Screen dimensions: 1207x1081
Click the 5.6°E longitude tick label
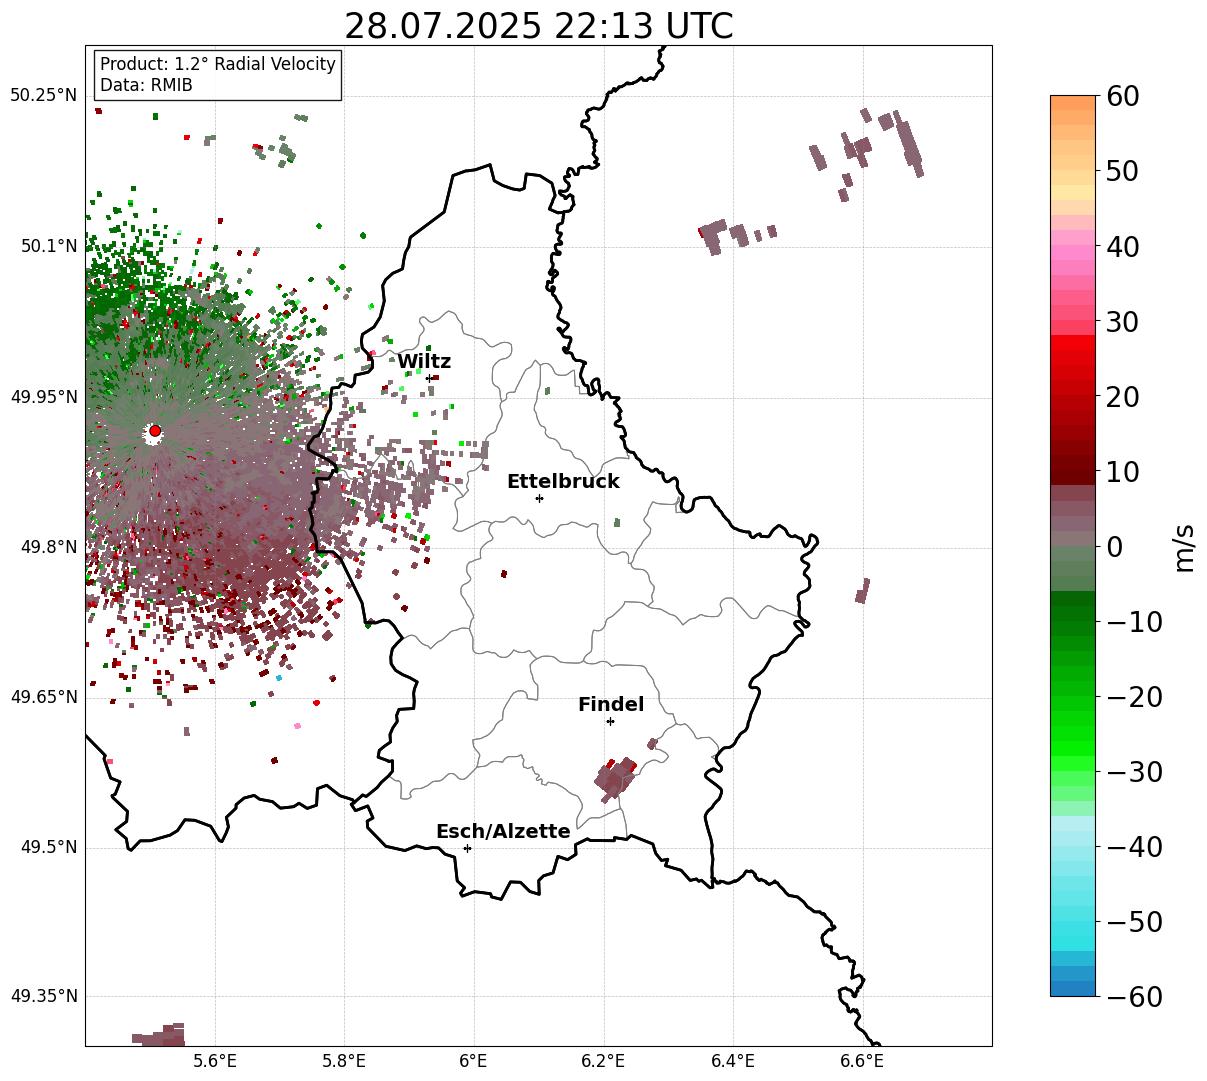pos(215,1061)
